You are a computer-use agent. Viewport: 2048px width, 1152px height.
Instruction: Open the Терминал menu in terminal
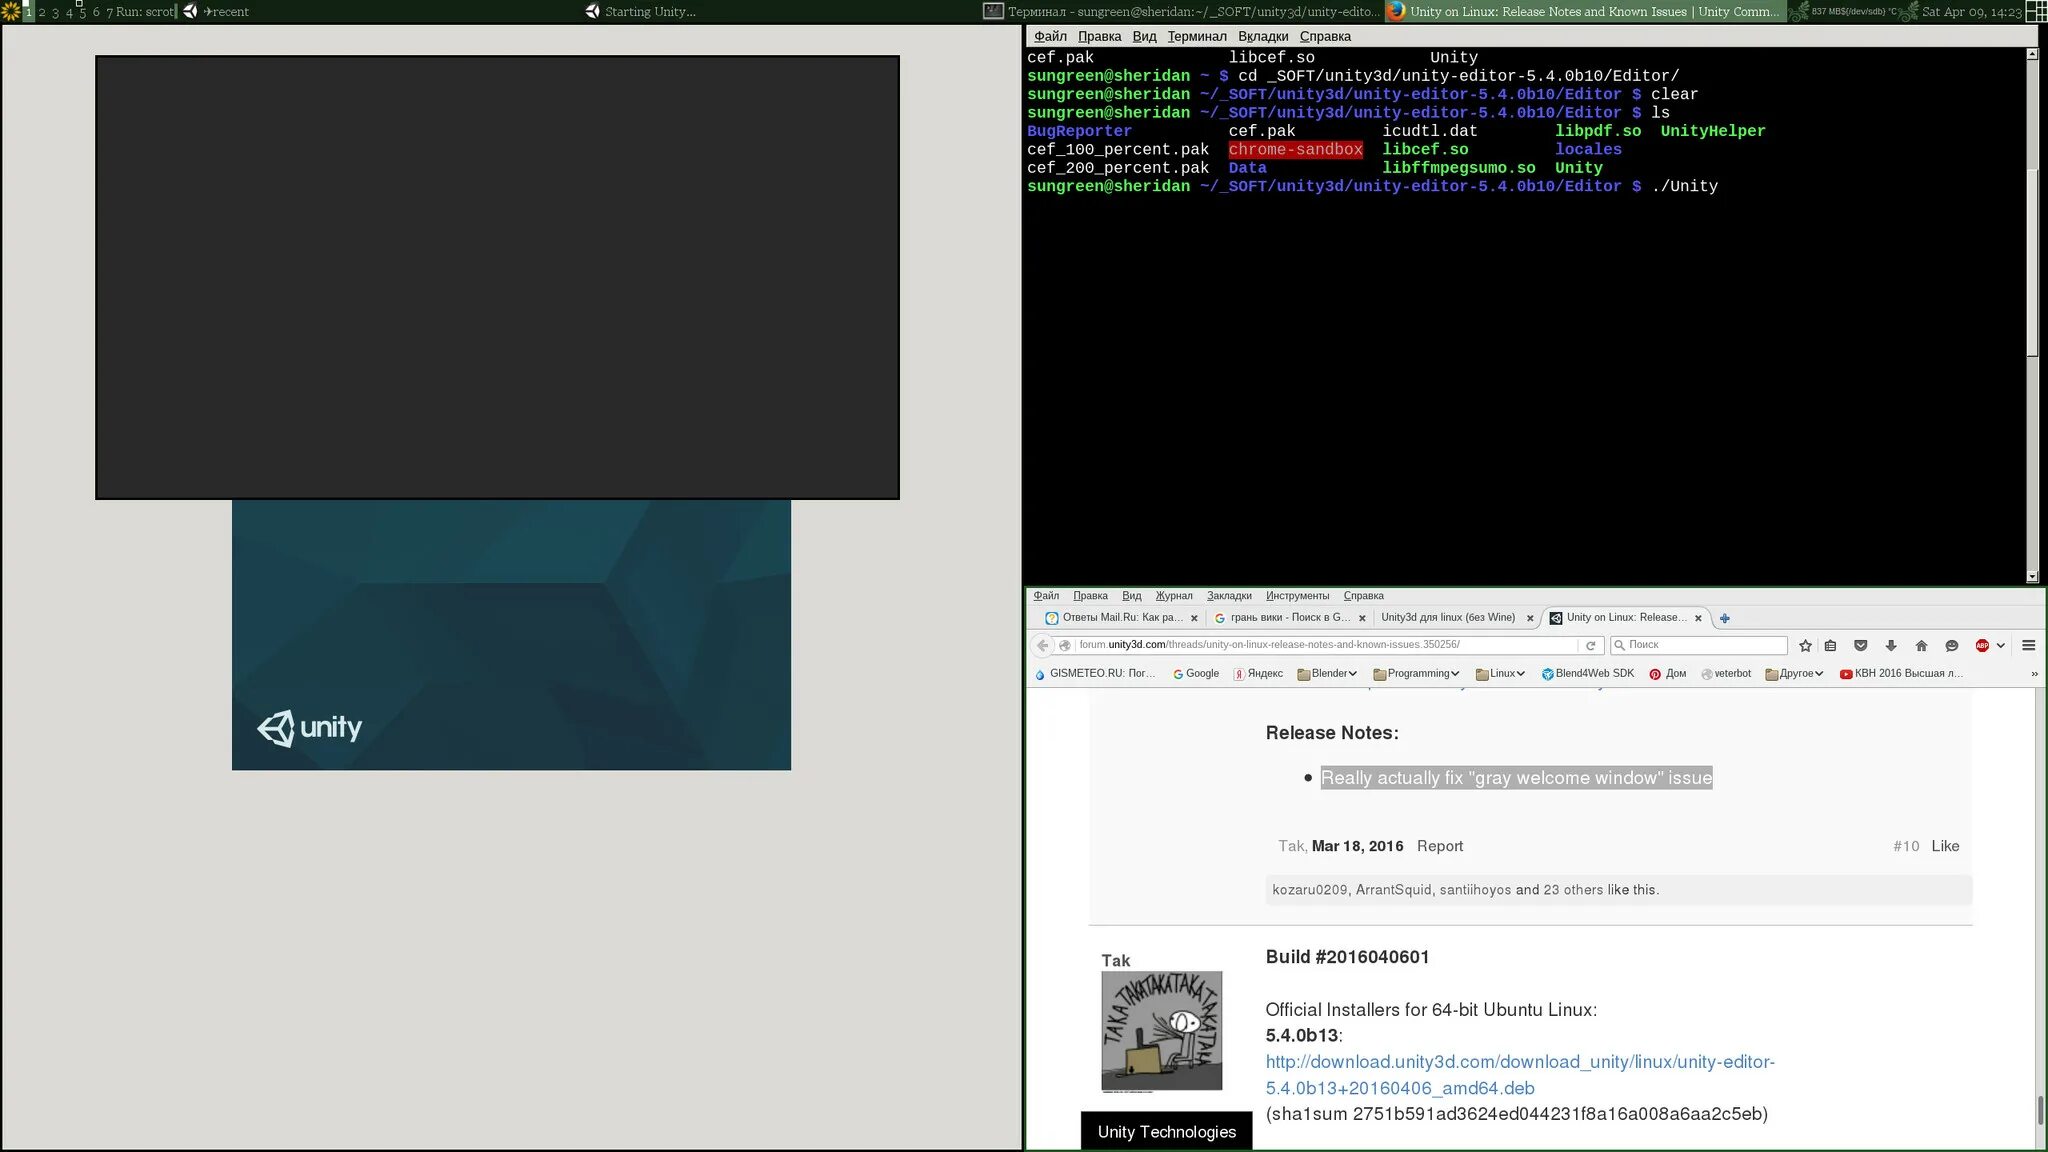pos(1196,36)
